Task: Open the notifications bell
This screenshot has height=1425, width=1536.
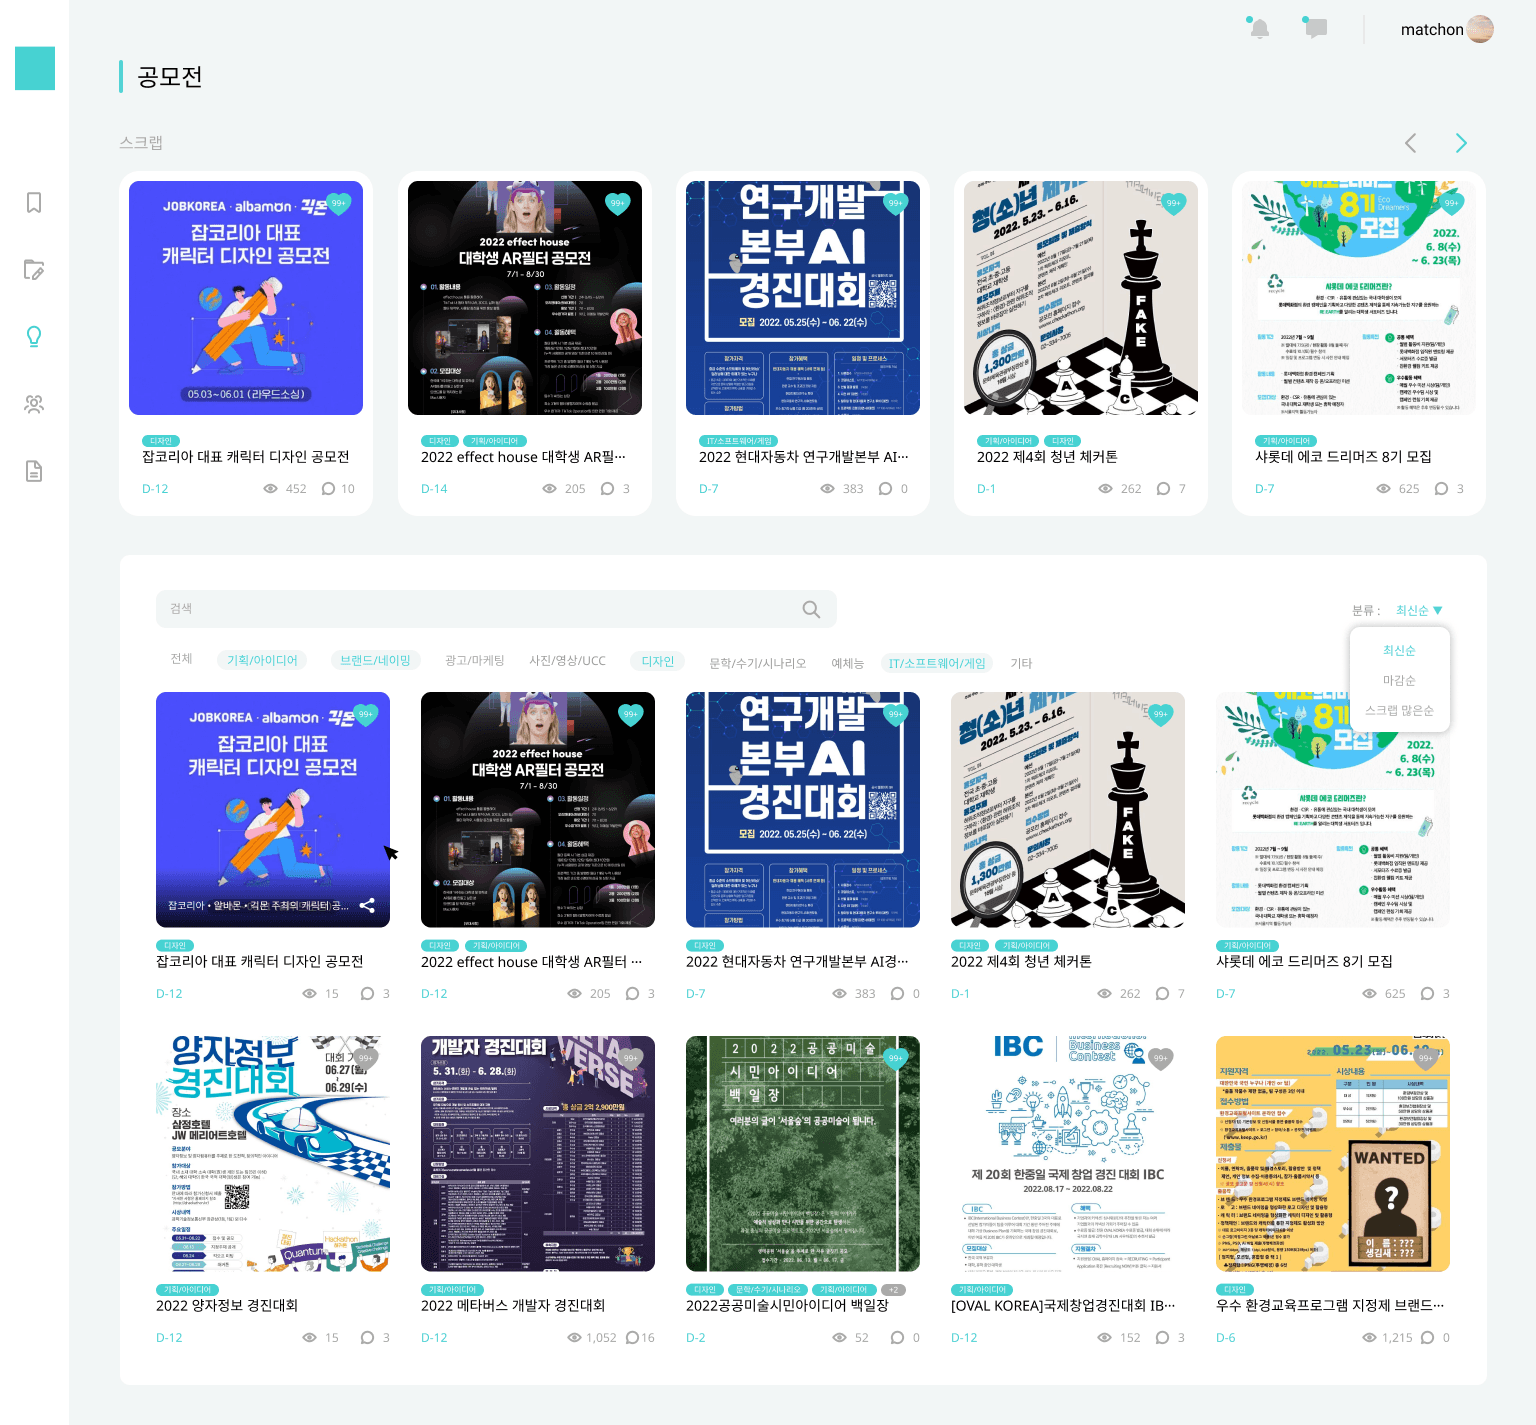Action: (x=1260, y=28)
